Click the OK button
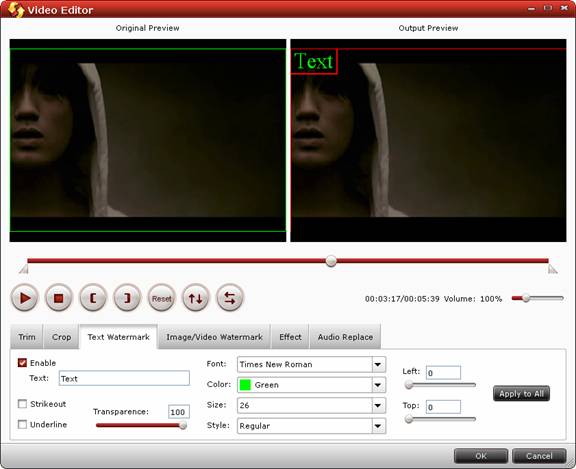The width and height of the screenshot is (576, 469). pyautogui.click(x=481, y=456)
